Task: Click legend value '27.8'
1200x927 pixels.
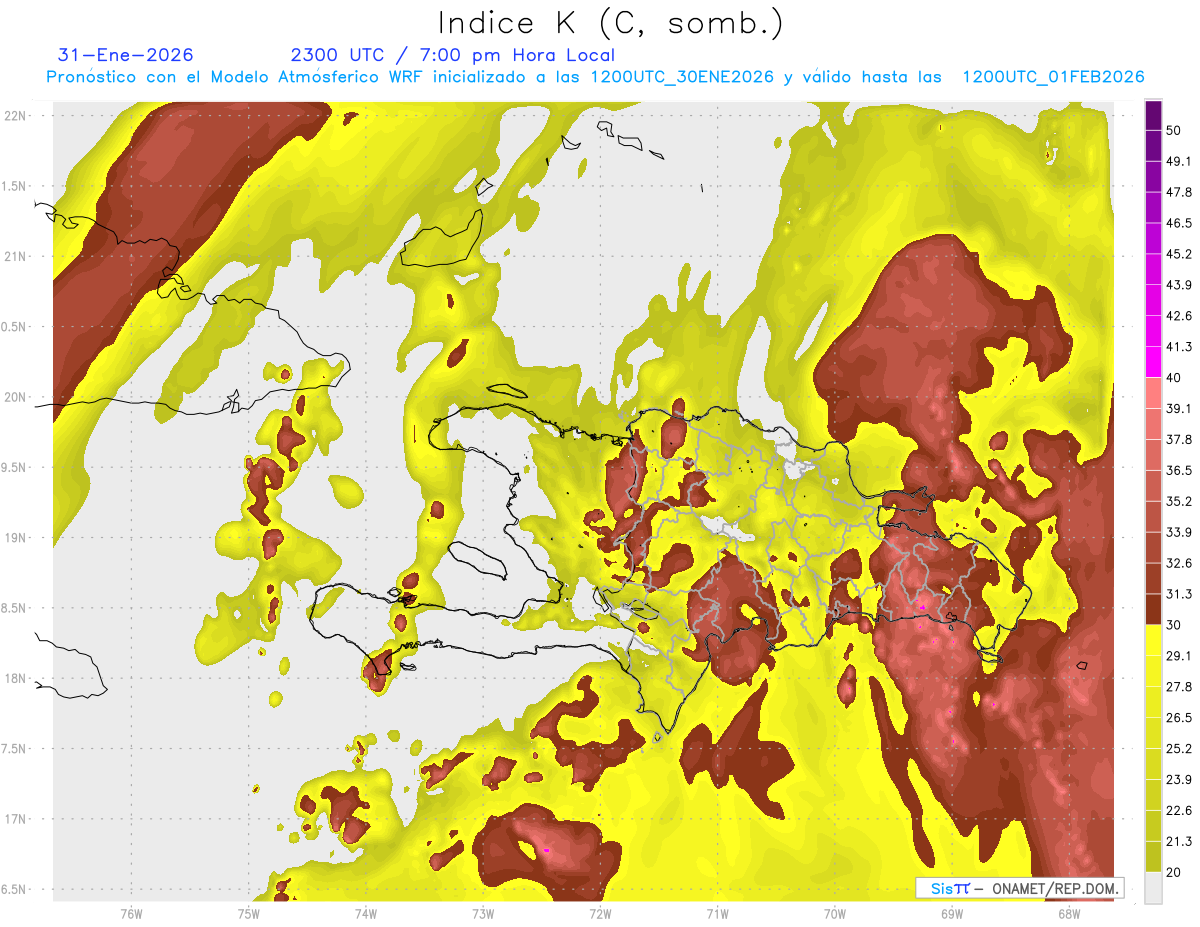Action: tap(1178, 687)
